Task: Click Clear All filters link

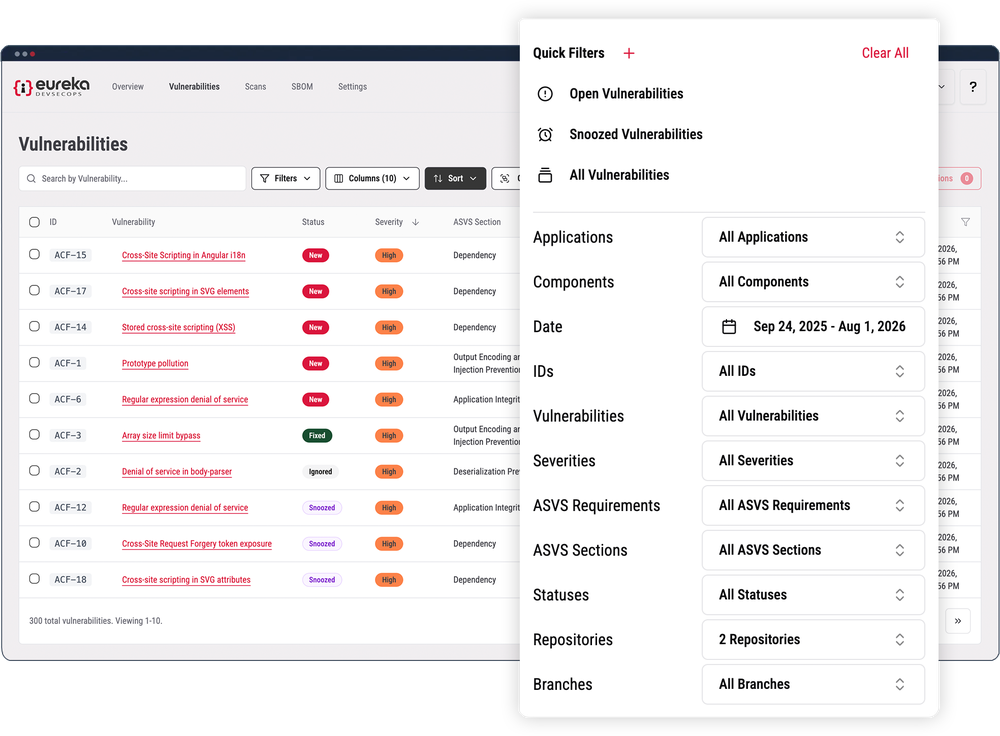Action: click(885, 54)
